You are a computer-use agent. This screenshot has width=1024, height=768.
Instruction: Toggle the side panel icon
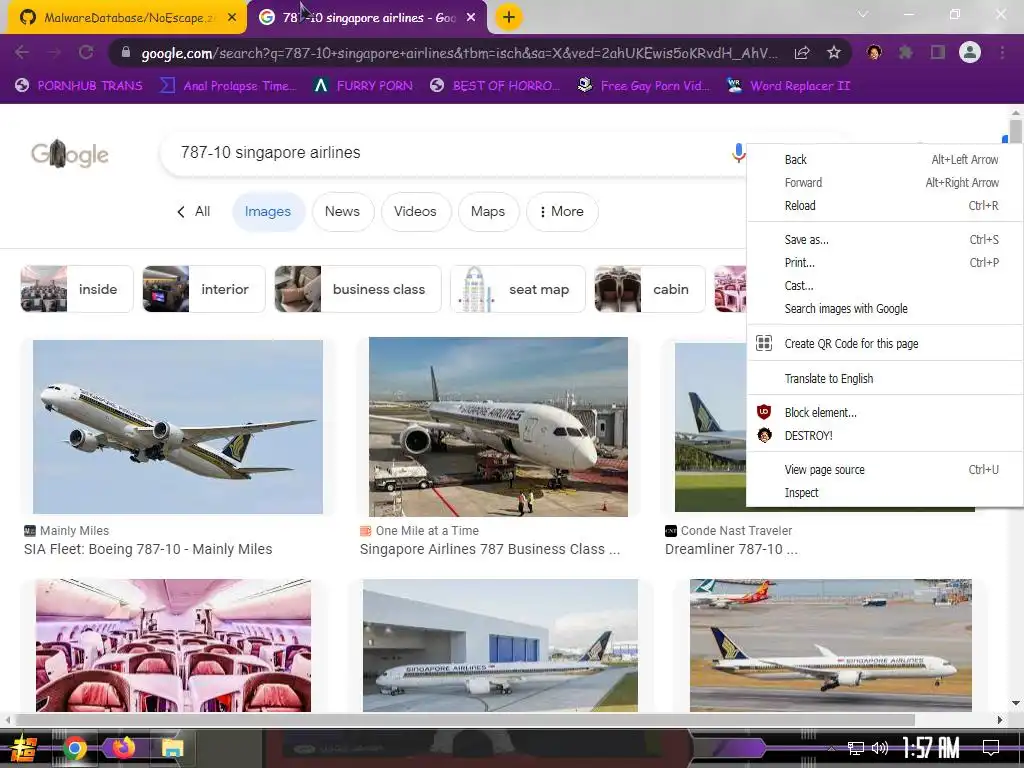click(x=938, y=52)
